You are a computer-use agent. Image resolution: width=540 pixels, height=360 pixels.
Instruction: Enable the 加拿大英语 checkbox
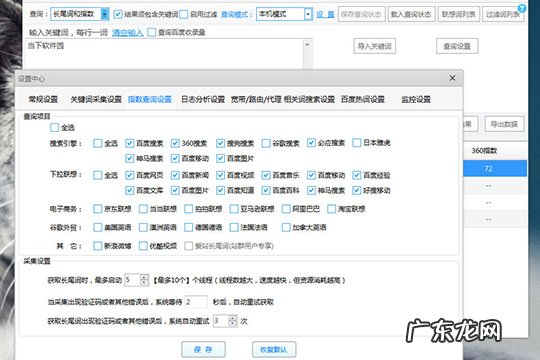(x=286, y=227)
